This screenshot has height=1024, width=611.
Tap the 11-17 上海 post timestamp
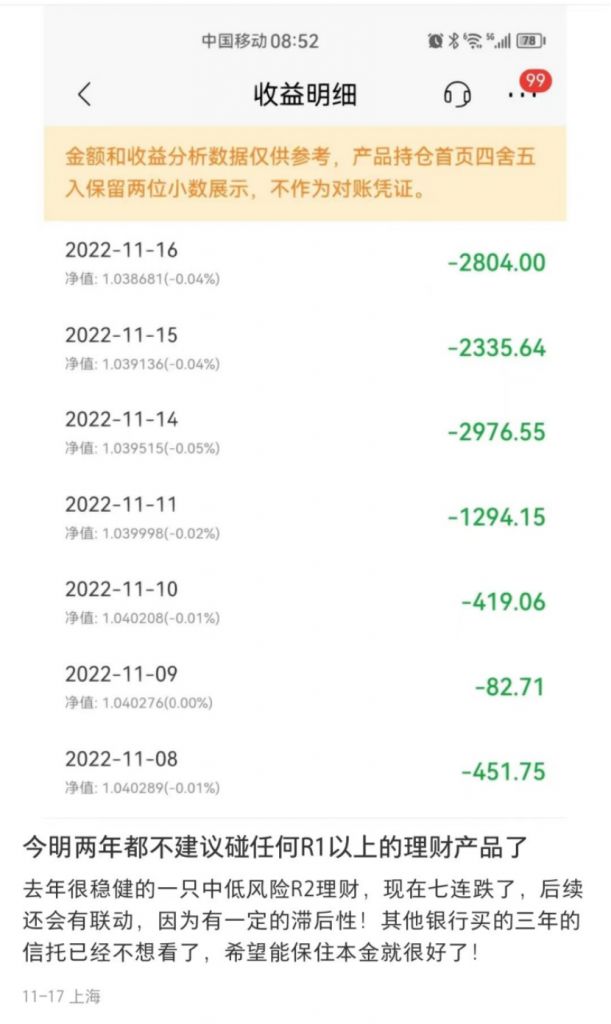click(62, 996)
